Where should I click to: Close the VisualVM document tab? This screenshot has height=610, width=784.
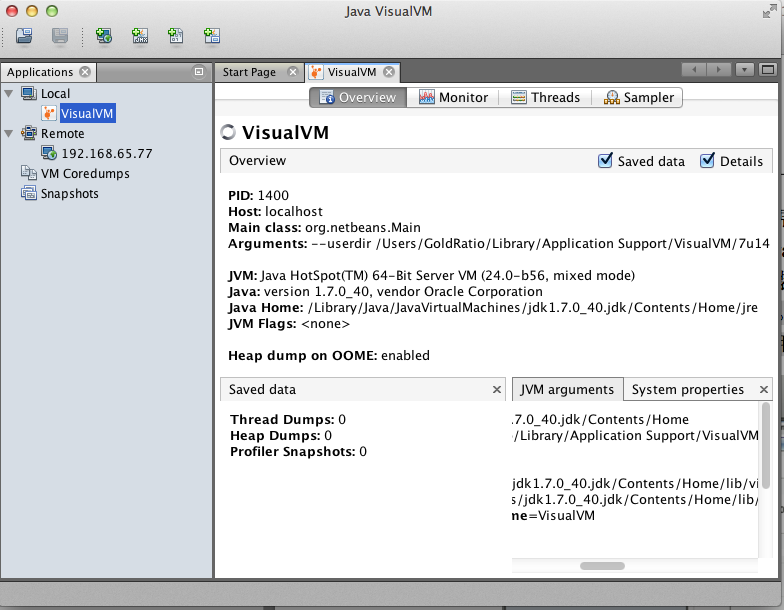click(388, 72)
